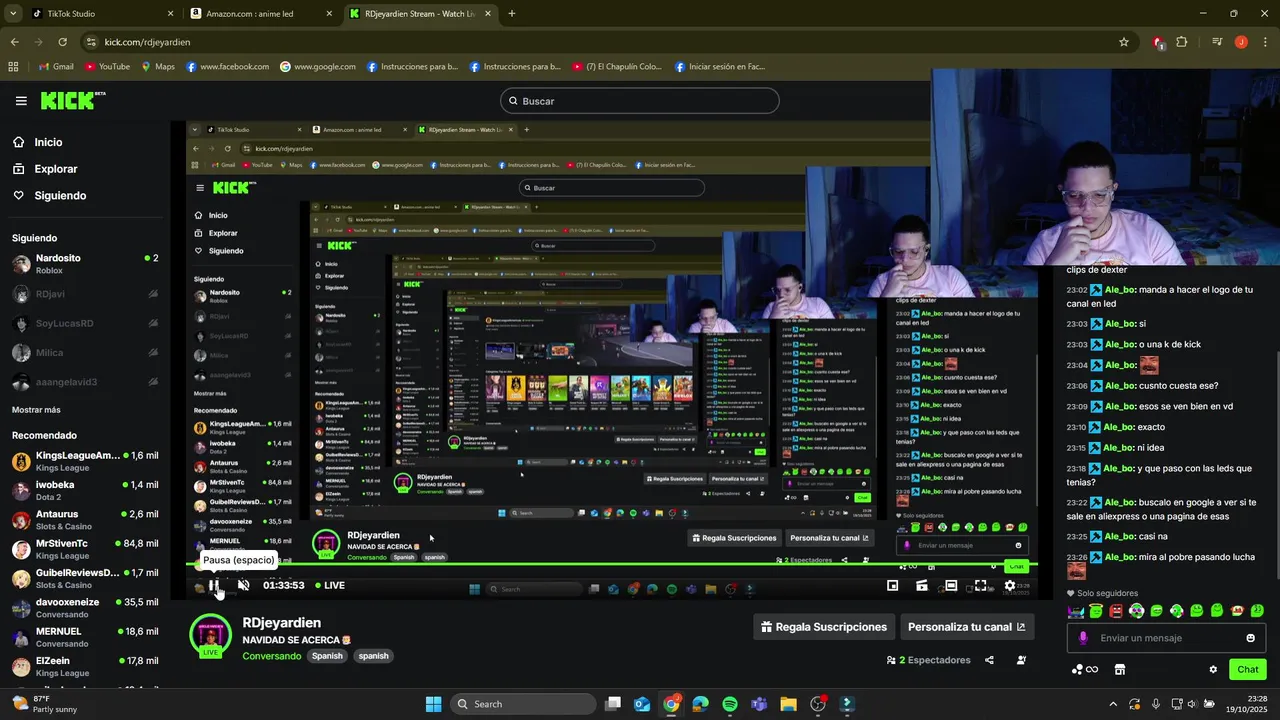Open emoji picker in chat input
Image resolution: width=1280 pixels, height=720 pixels.
tap(1250, 638)
